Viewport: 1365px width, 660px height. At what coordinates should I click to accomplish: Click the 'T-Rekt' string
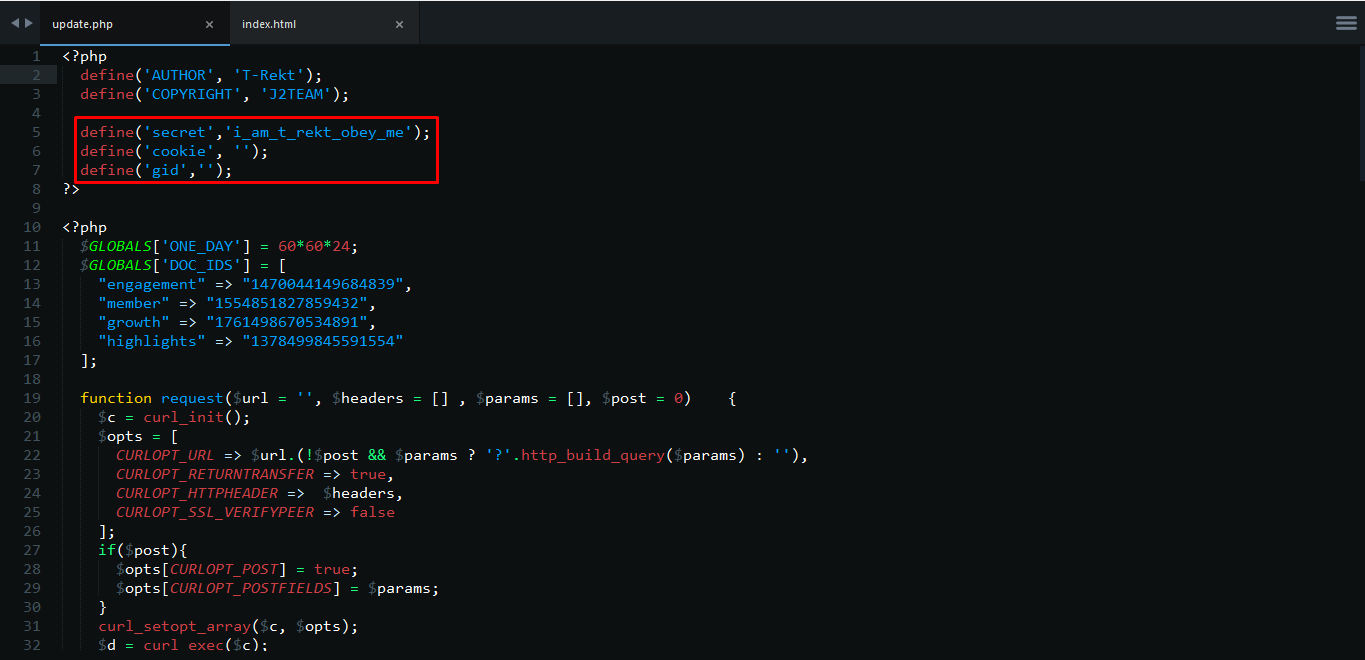pyautogui.click(x=269, y=76)
